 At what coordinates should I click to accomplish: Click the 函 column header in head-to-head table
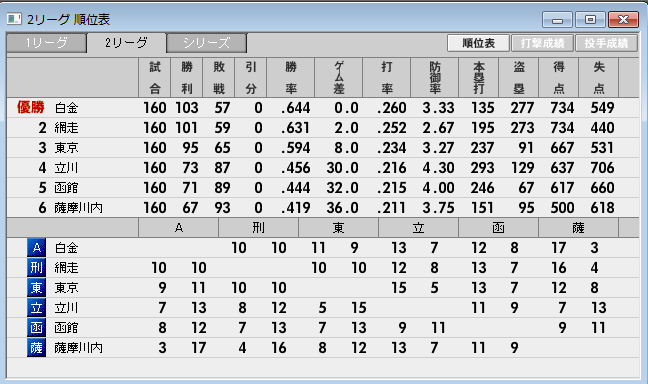(498, 228)
